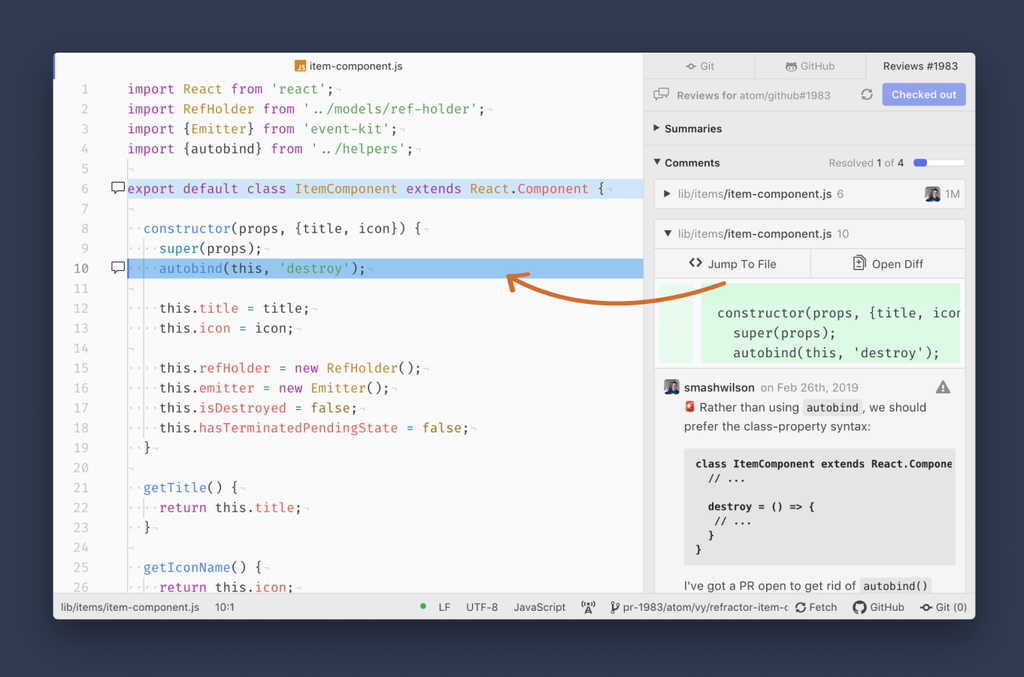Open Diff for the reviewed file

point(886,263)
